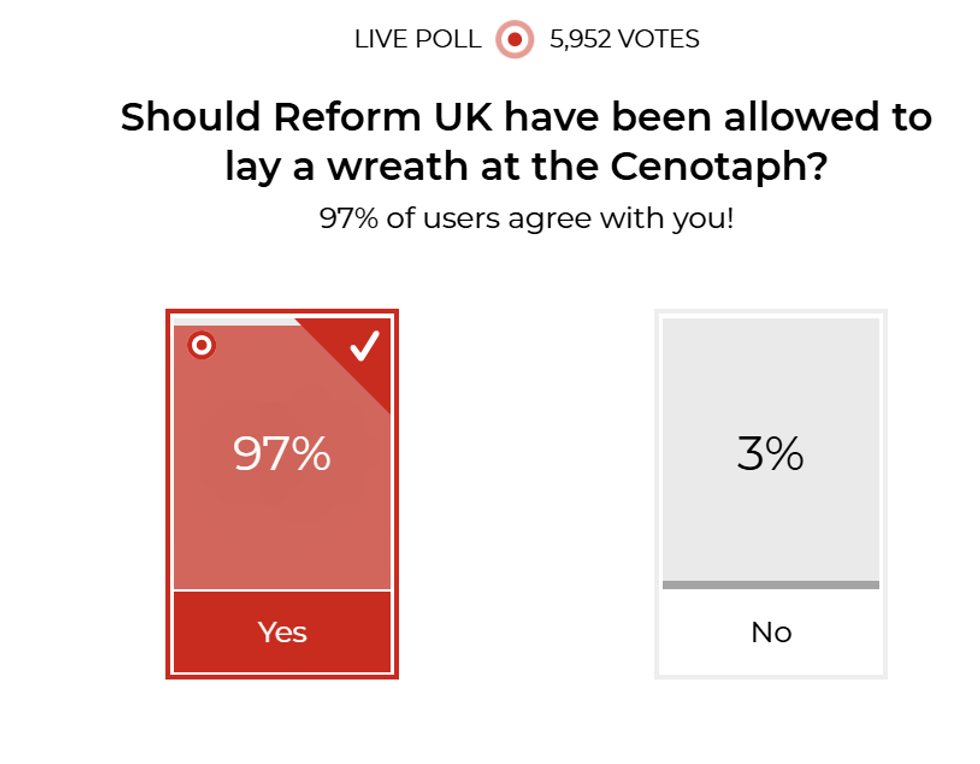
Task: Click the 97% figure in the Yes card
Action: click(282, 455)
